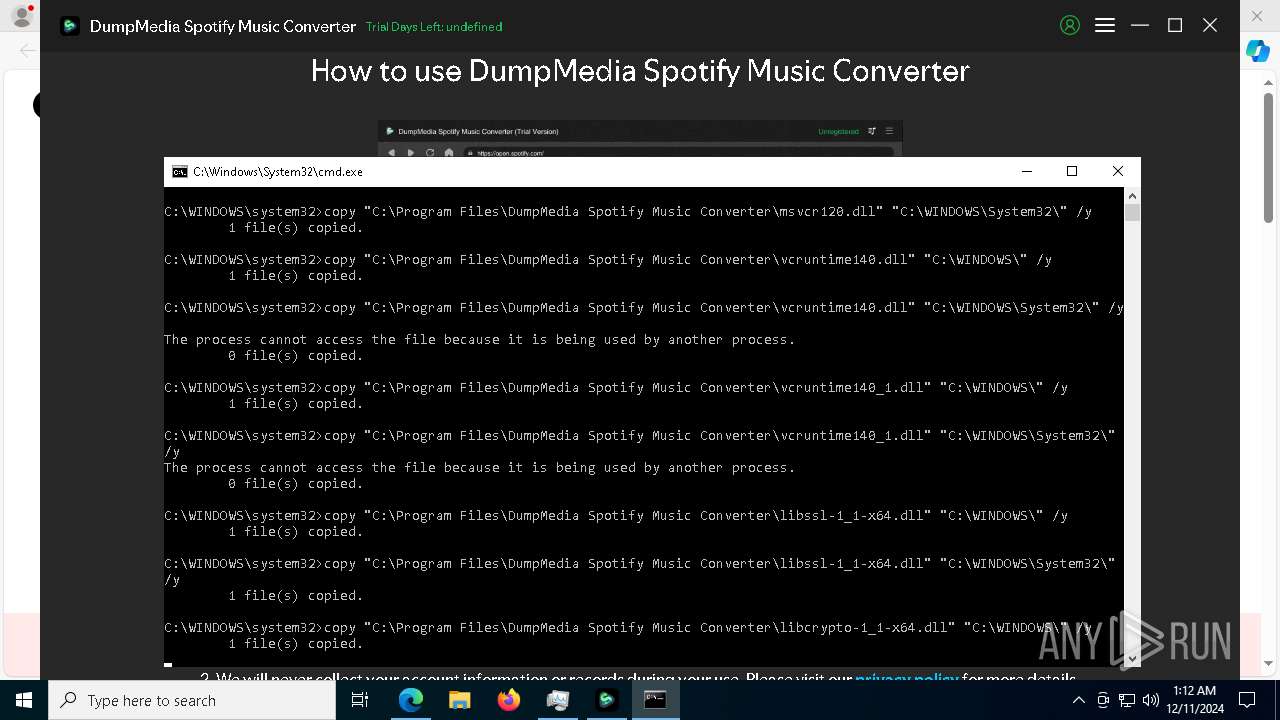
Task: Maximize the DumpMedia Spotify Music Converter window
Action: click(1175, 26)
